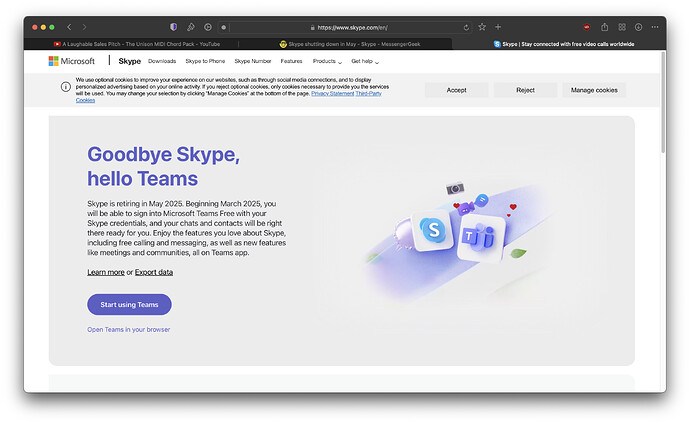Click the Teams app icon in the illustration
The width and height of the screenshot is (690, 423).
point(480,238)
